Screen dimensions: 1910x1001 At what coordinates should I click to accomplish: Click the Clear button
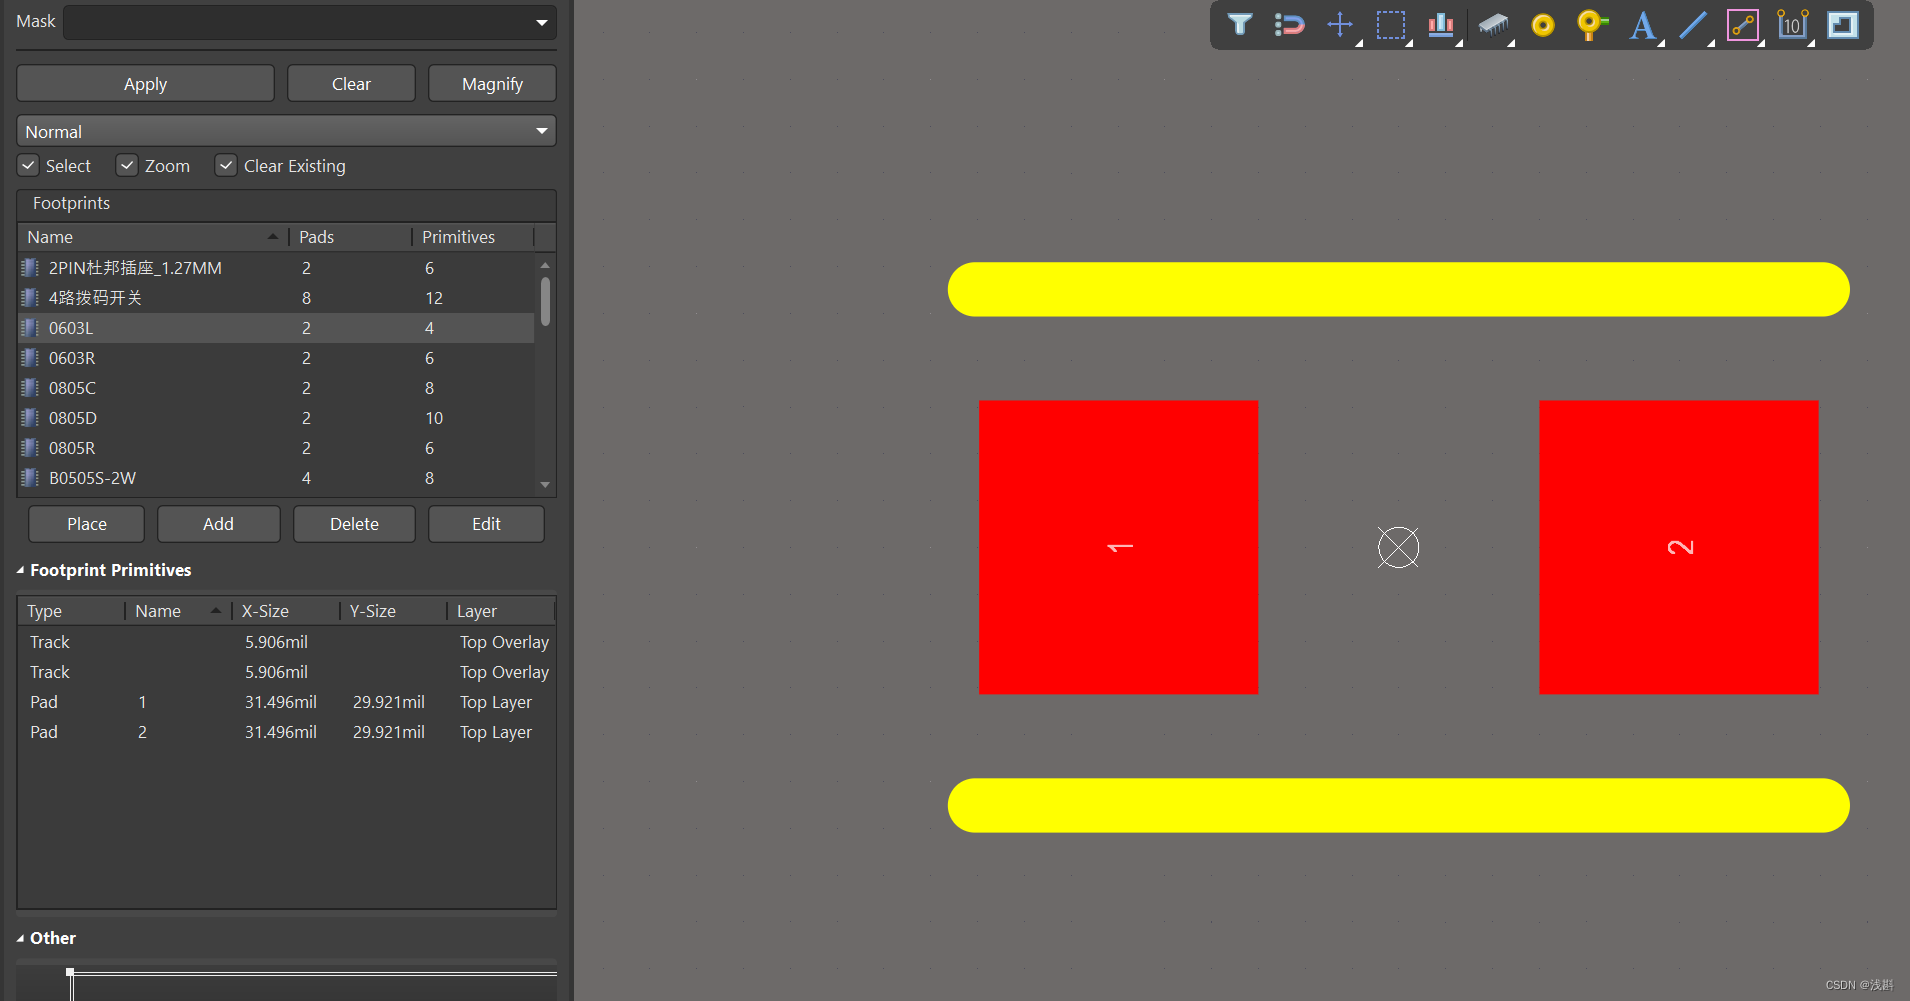(x=351, y=84)
